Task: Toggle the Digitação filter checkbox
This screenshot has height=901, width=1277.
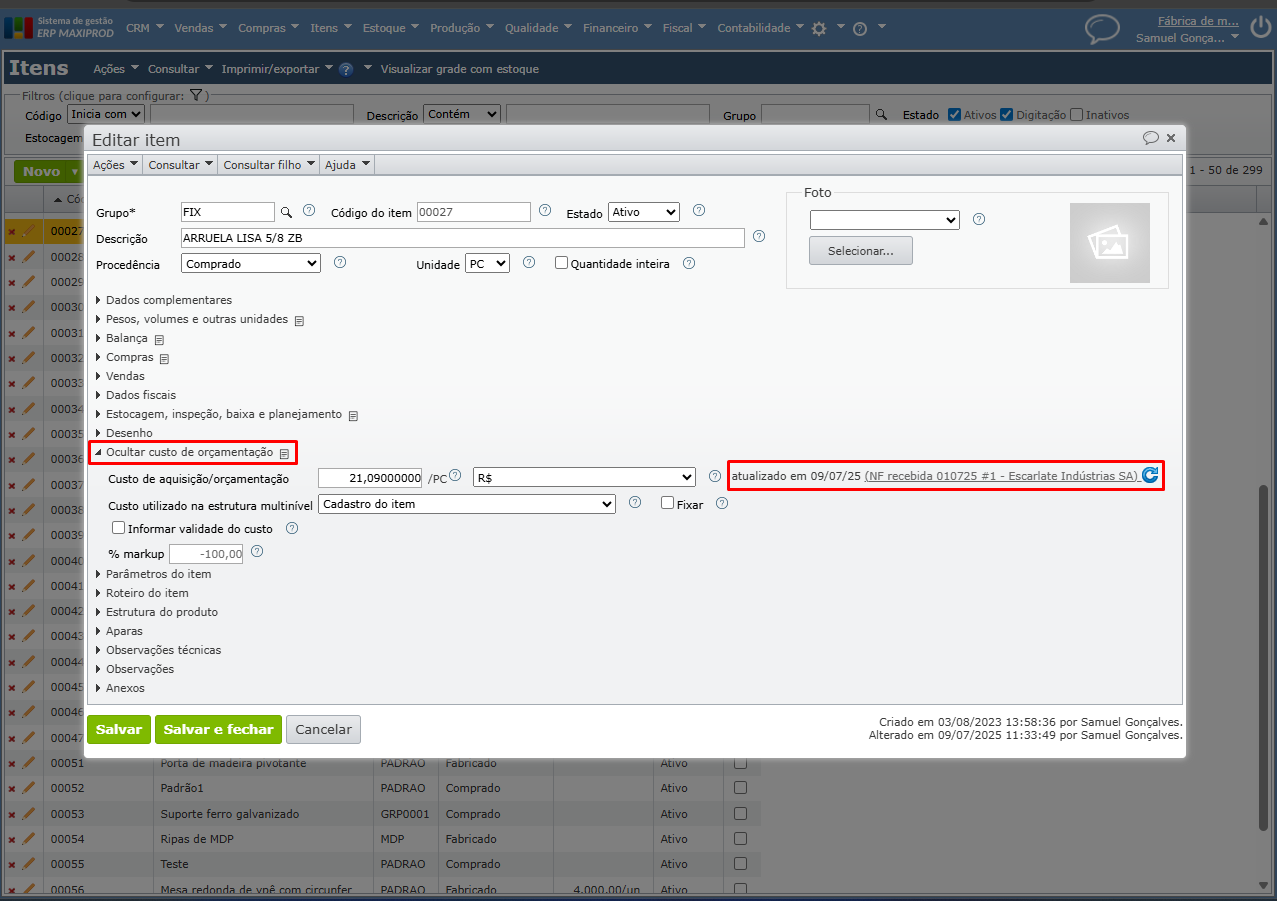Action: pos(1006,114)
